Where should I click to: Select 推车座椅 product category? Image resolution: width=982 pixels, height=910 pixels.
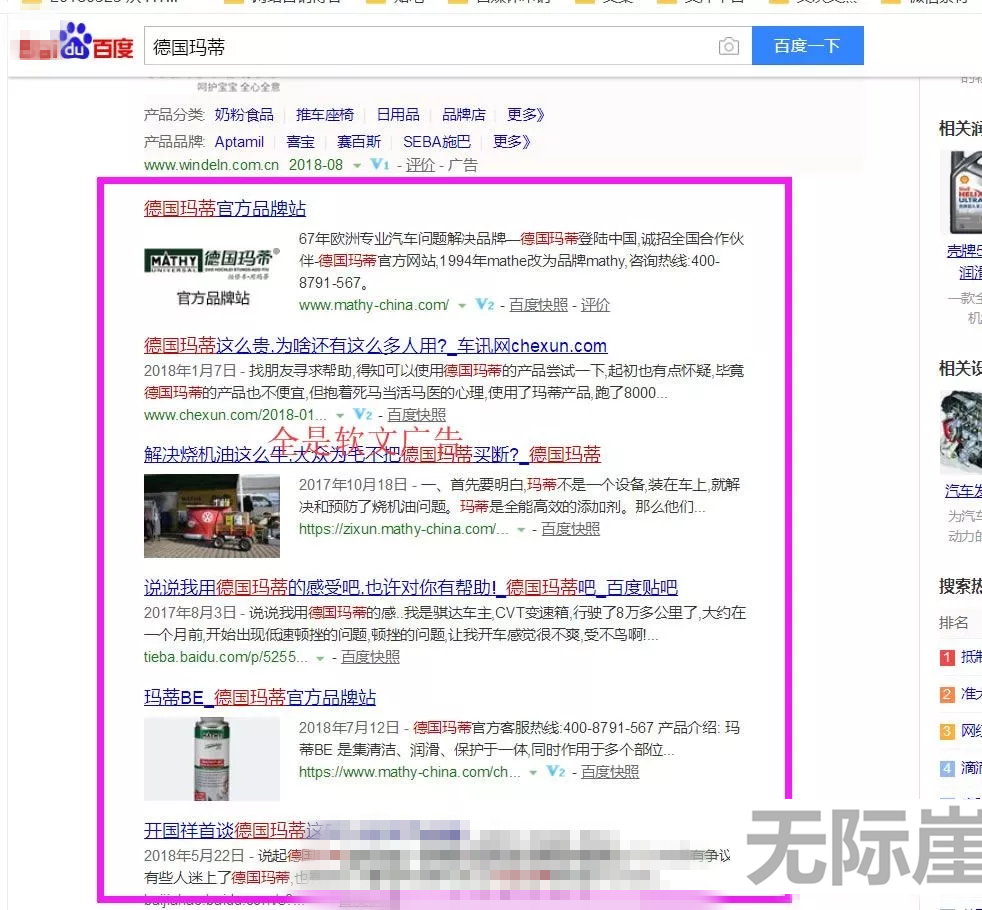point(325,115)
